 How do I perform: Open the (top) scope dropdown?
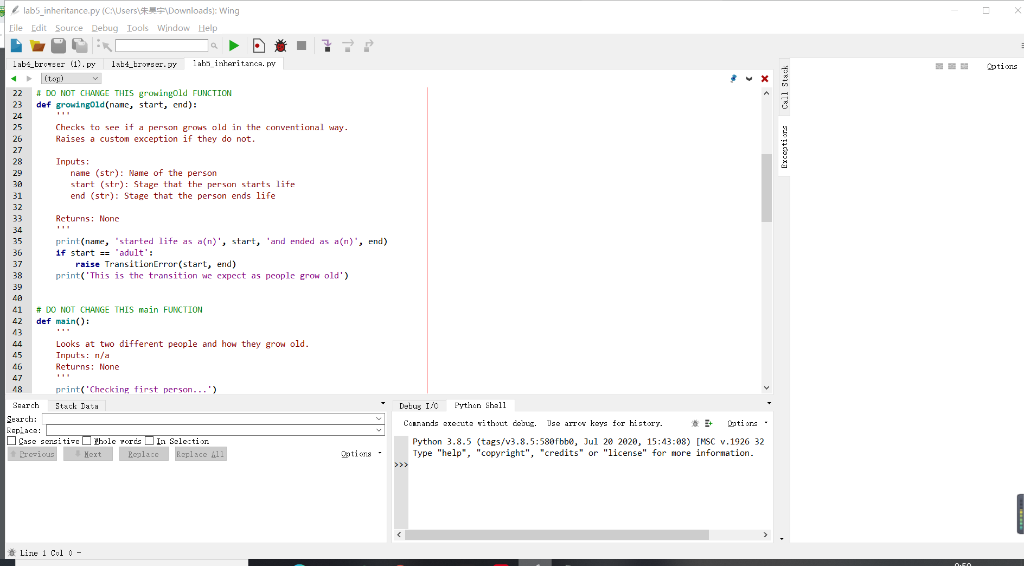click(69, 78)
